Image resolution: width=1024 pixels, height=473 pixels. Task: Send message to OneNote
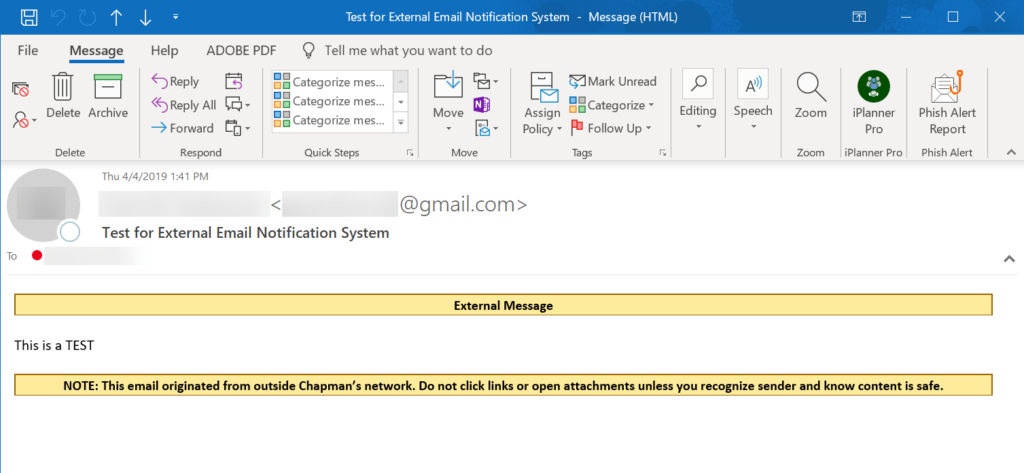(482, 105)
